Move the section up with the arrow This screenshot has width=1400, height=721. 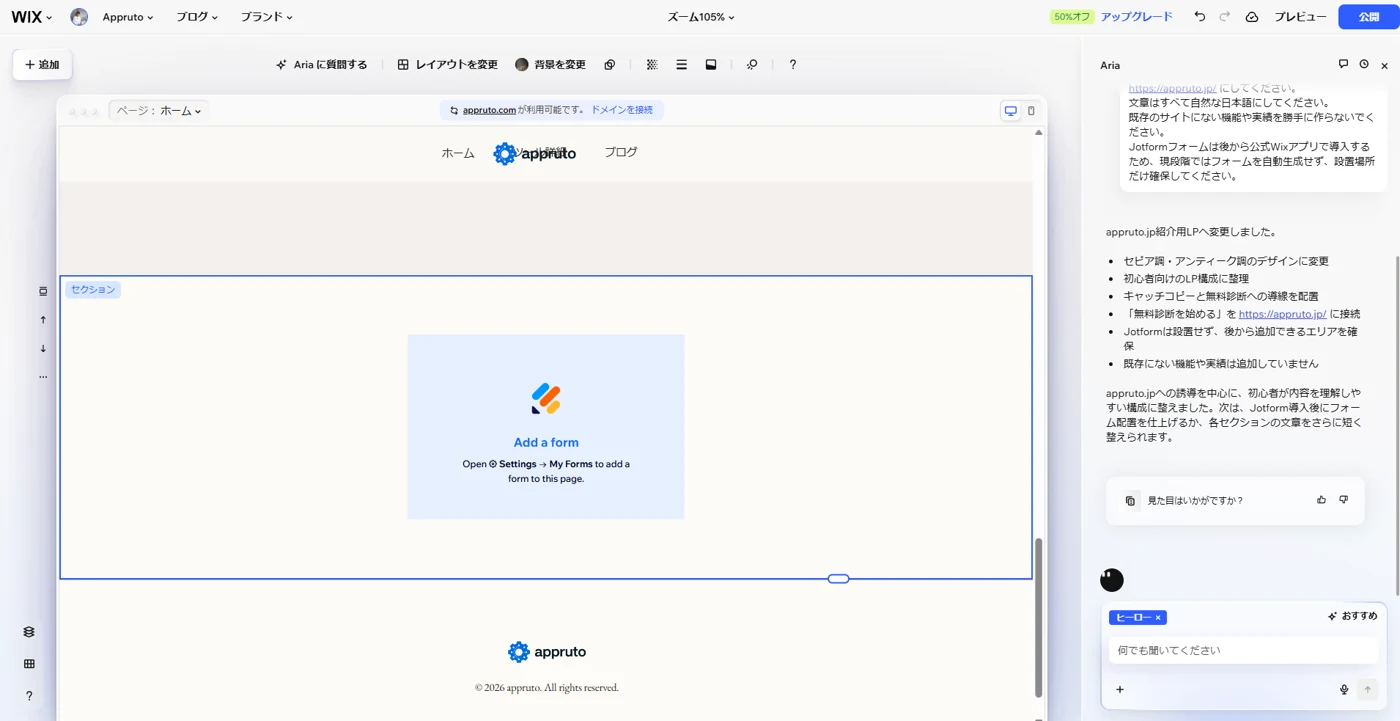[x=43, y=320]
